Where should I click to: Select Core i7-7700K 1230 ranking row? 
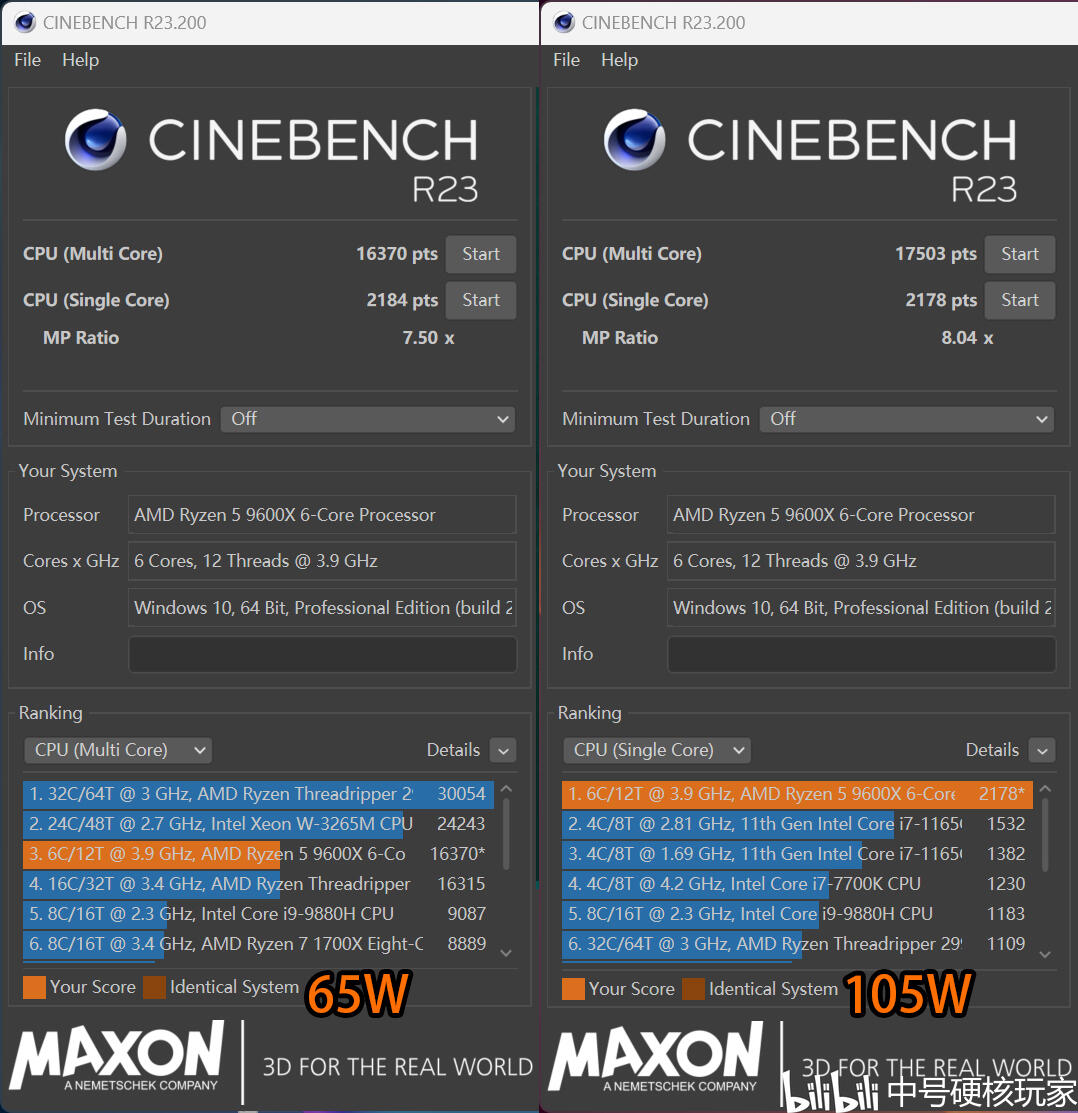[797, 884]
